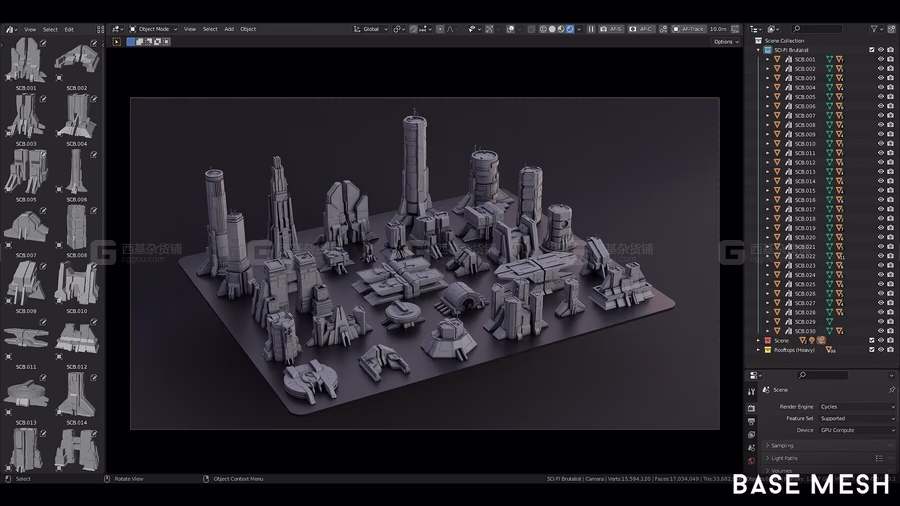This screenshot has width=900, height=506.
Task: Open the Render properties tab
Action: [x=751, y=408]
